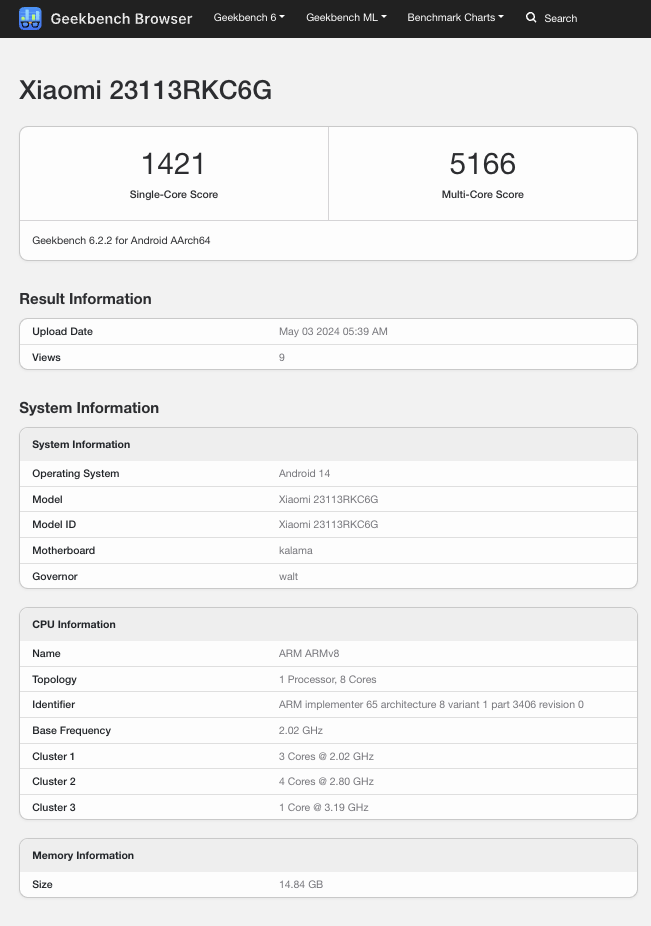The height and width of the screenshot is (926, 651).
Task: Expand the Geekbench ML dropdown
Action: click(x=346, y=18)
